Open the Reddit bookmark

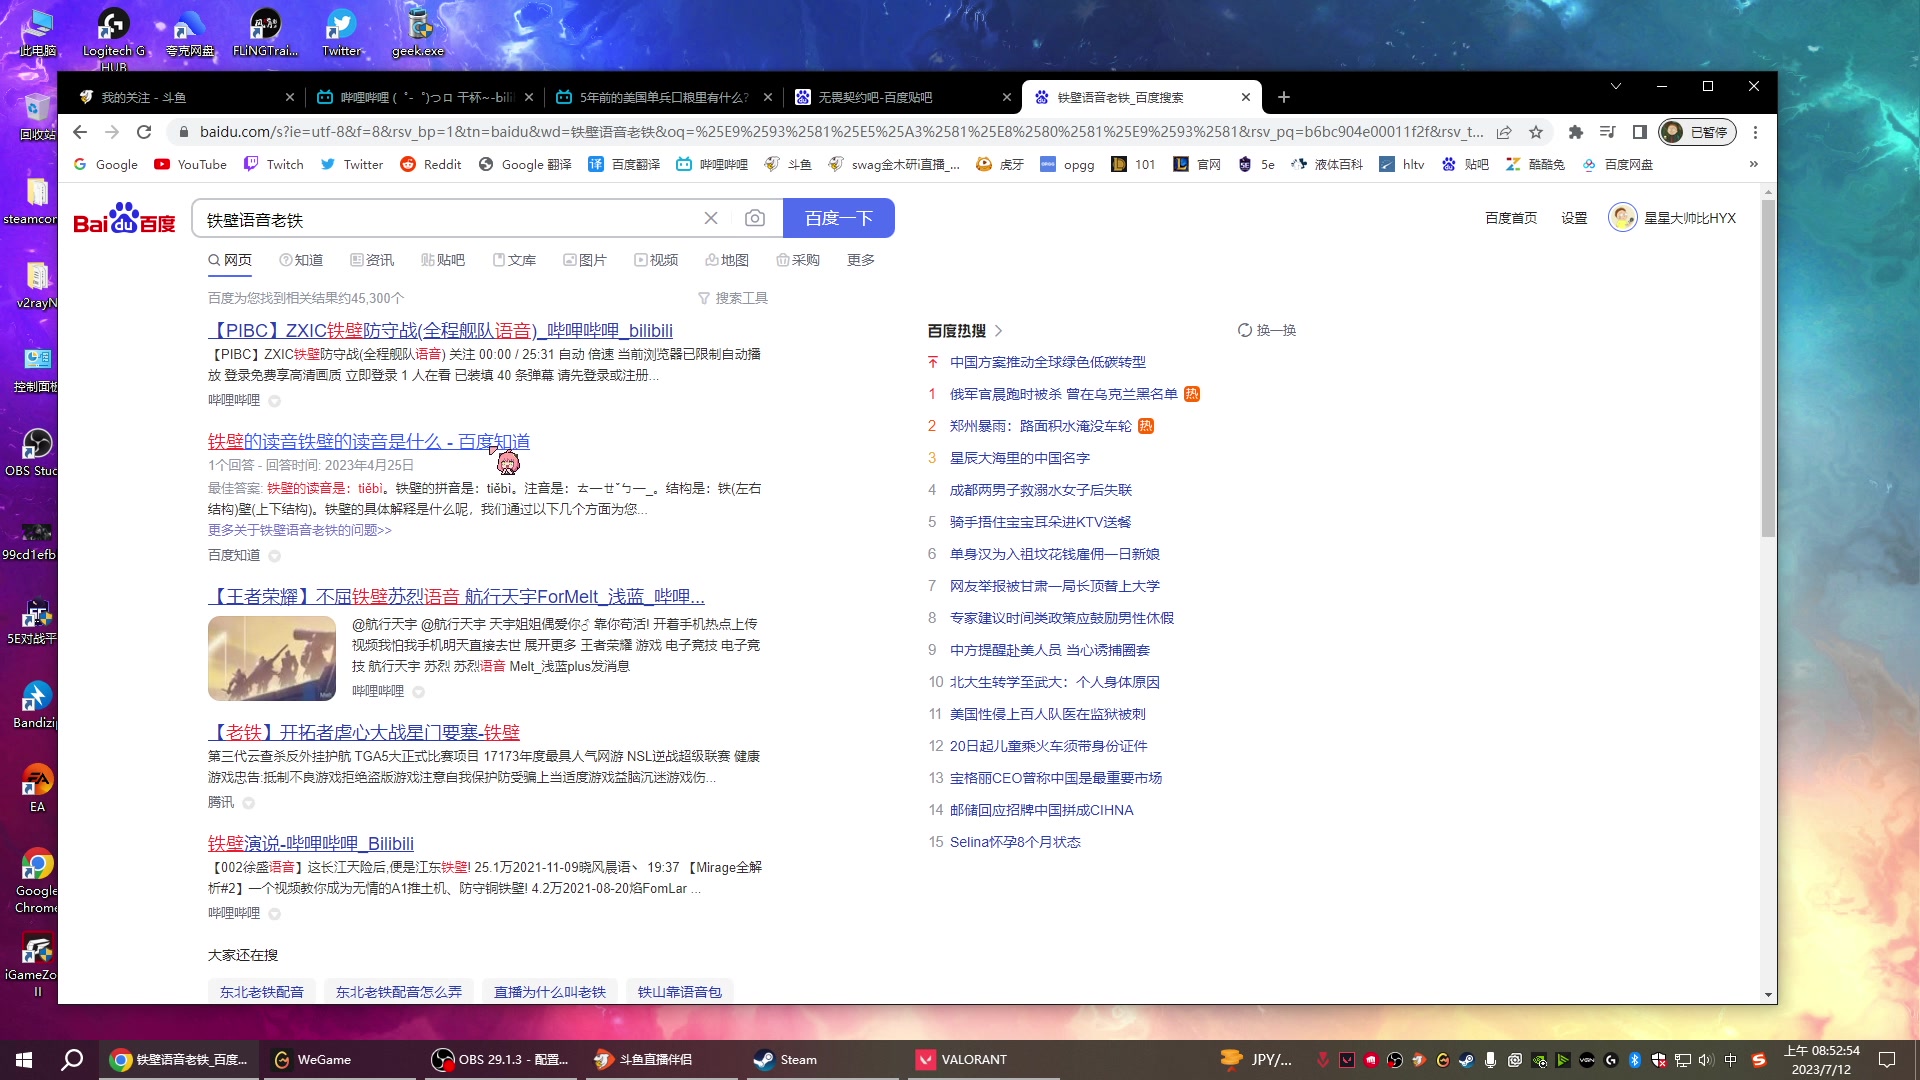(x=431, y=164)
